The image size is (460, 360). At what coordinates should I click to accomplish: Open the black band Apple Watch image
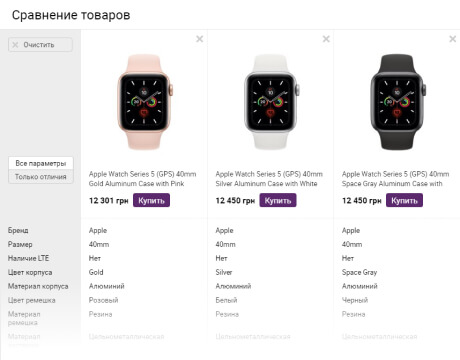point(397,102)
